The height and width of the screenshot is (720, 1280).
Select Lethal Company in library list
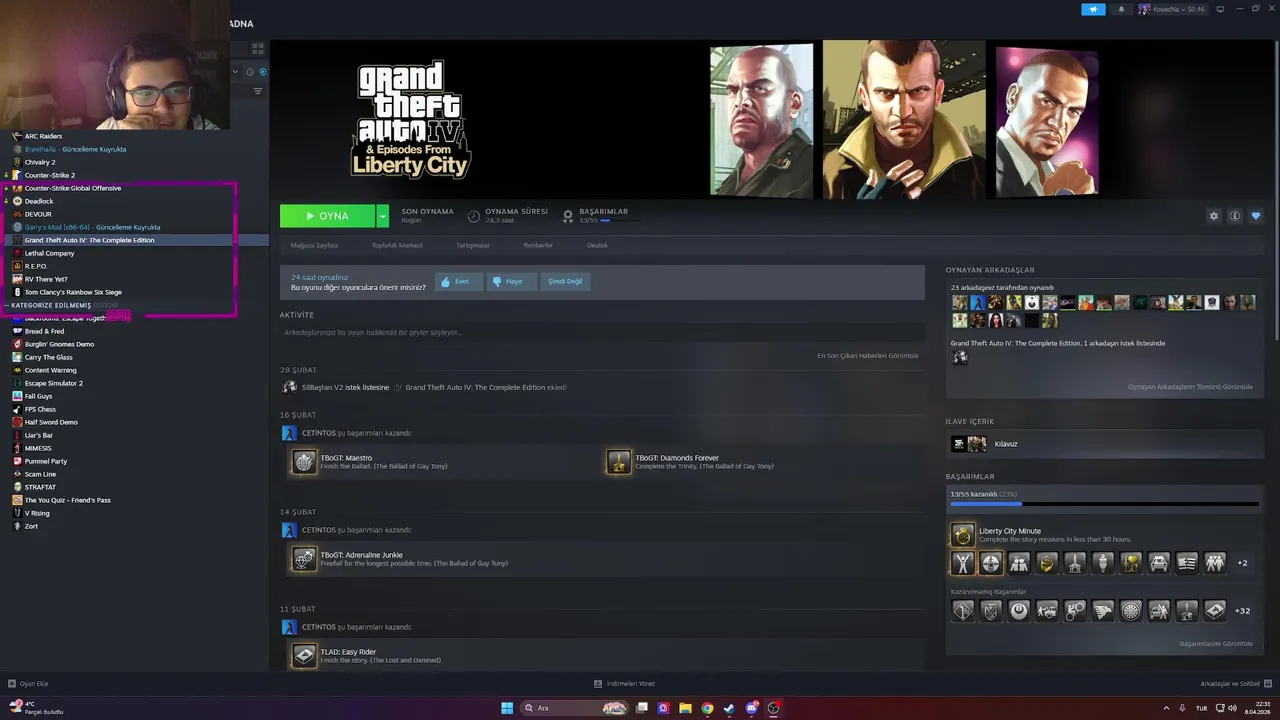49,253
